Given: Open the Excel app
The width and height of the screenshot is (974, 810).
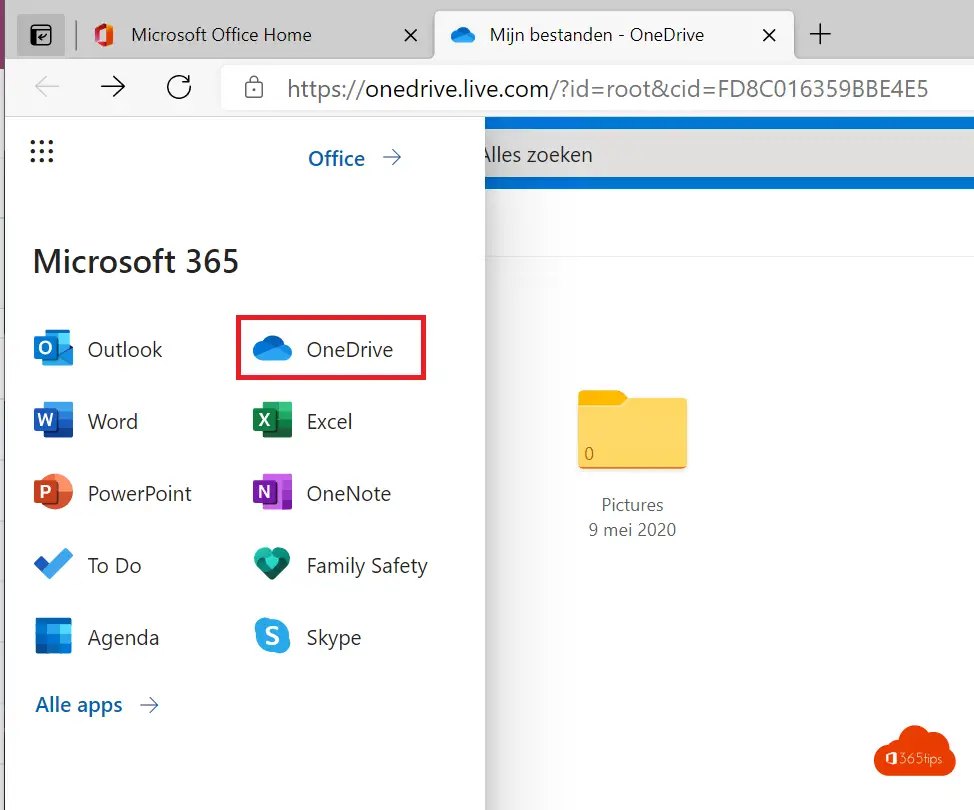Looking at the screenshot, I should pos(303,421).
